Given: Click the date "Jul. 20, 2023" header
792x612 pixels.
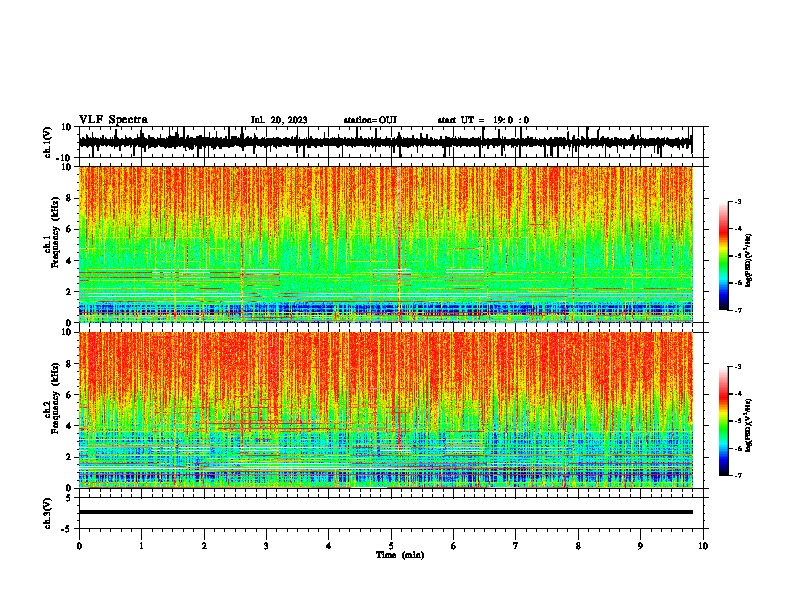Looking at the screenshot, I should 279,120.
